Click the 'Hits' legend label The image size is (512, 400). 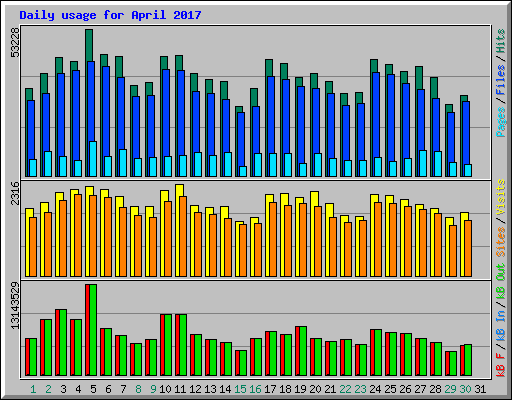click(501, 41)
